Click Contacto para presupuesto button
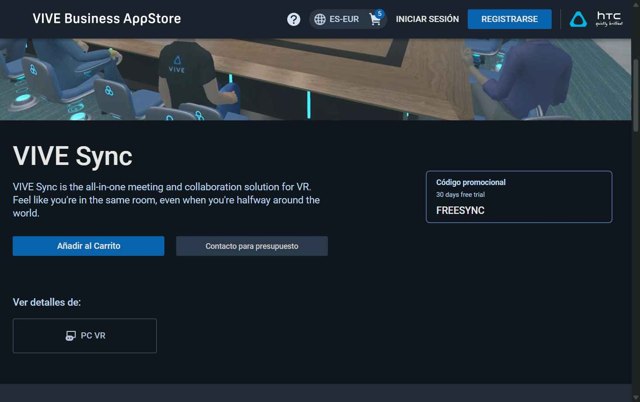 (252, 246)
